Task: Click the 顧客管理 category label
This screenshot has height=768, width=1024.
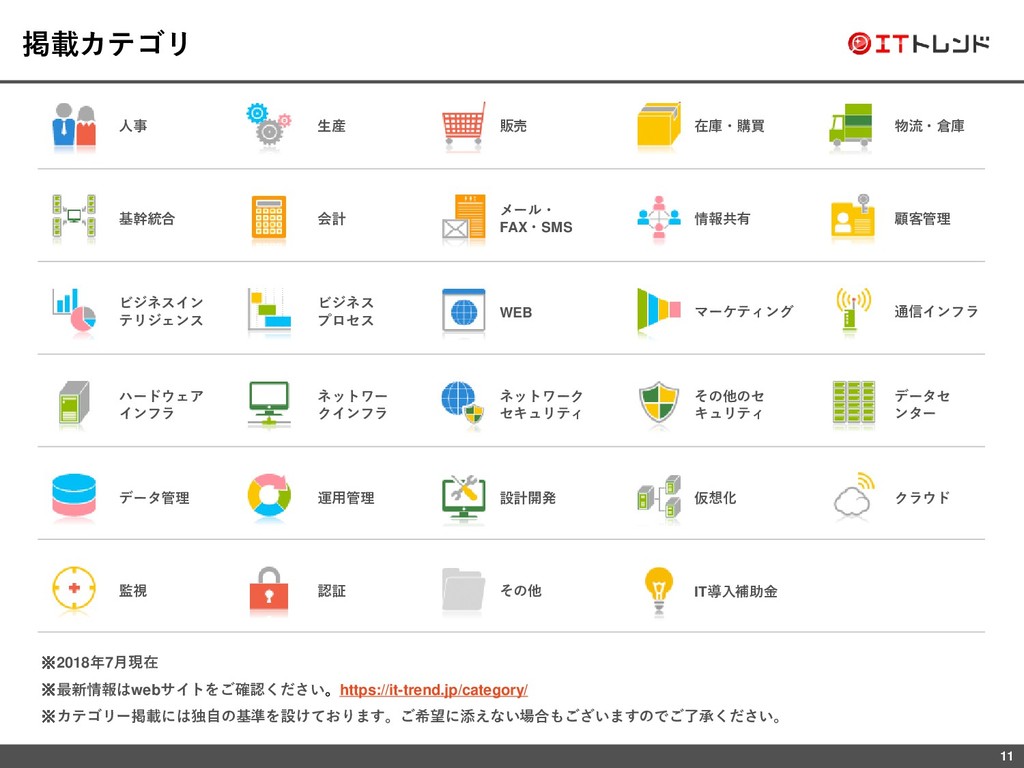Action: (922, 219)
